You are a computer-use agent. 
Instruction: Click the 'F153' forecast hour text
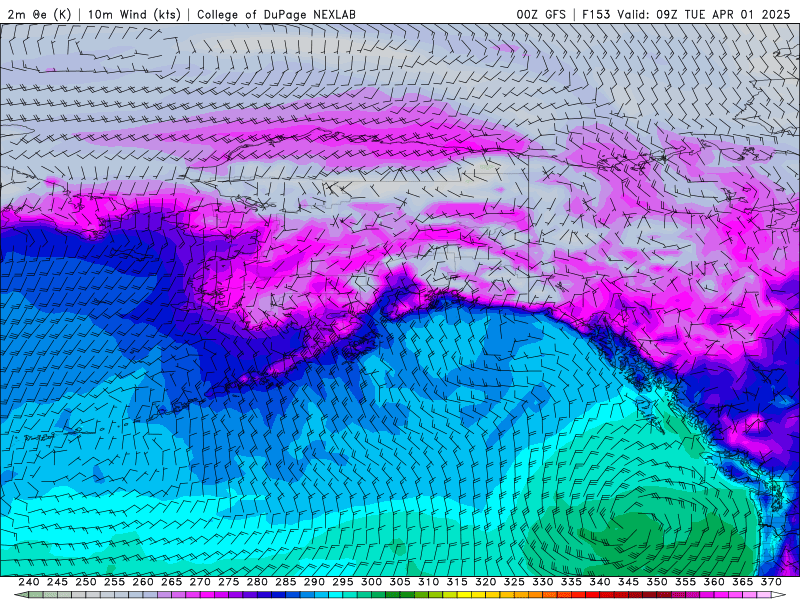coord(596,14)
